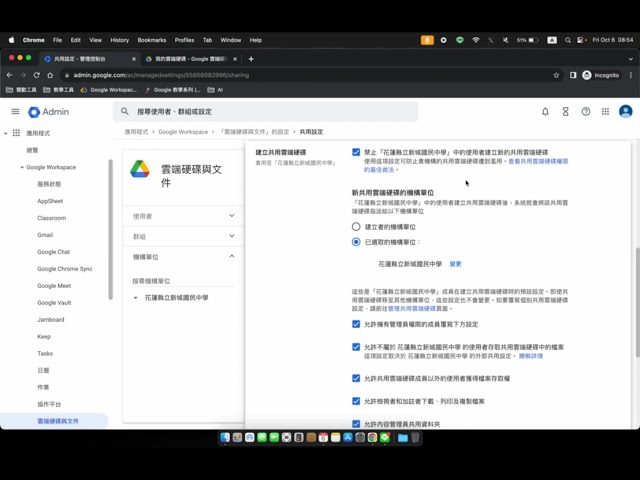Image resolution: width=640 pixels, height=480 pixels.
Task: Click the browser home icon
Action: click(50, 75)
